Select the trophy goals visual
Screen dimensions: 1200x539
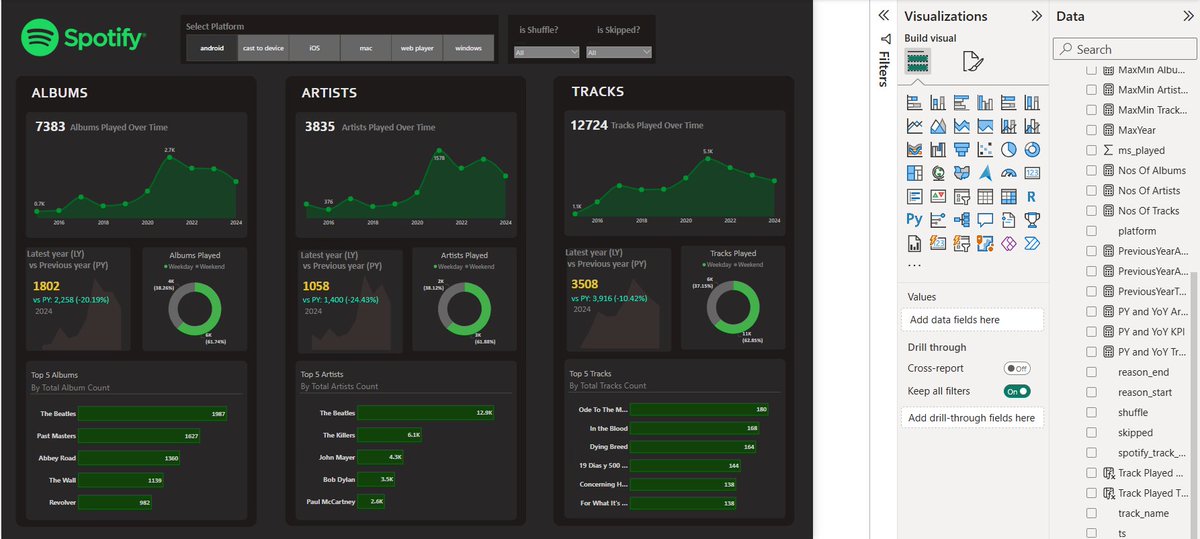coord(1032,219)
